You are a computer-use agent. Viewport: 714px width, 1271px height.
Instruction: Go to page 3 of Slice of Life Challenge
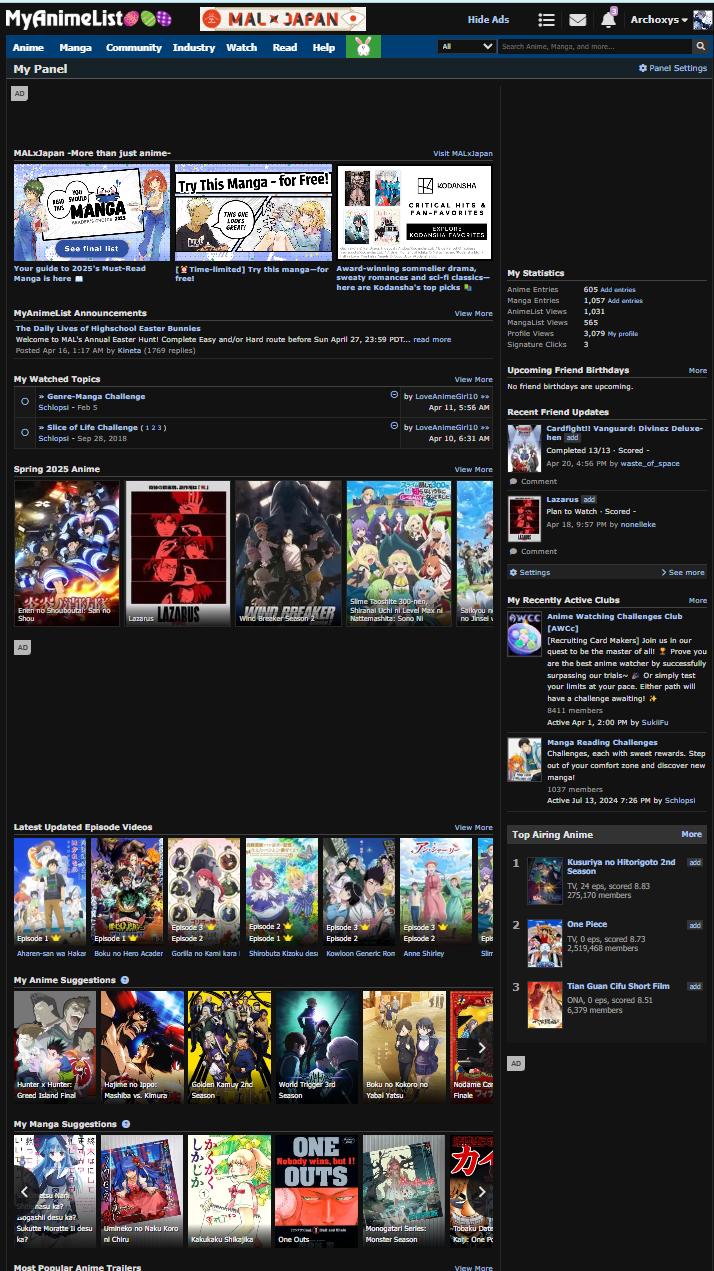[x=160, y=428]
